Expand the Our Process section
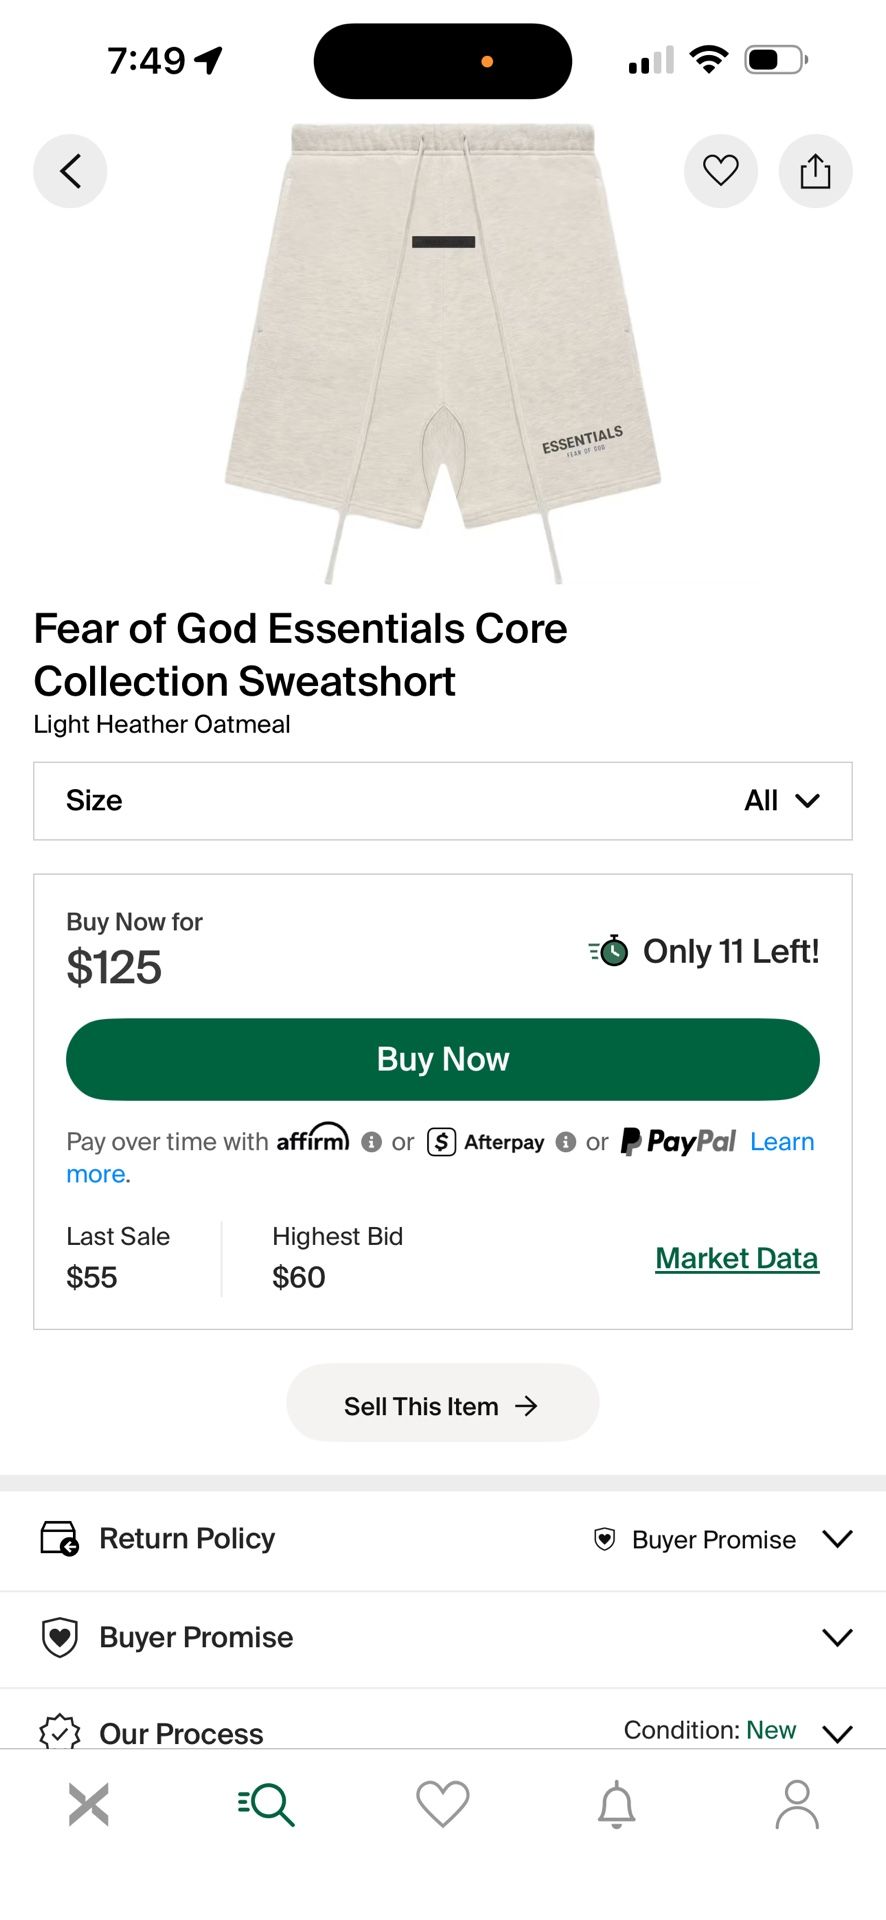Viewport: 886px width, 1920px height. pos(836,1732)
